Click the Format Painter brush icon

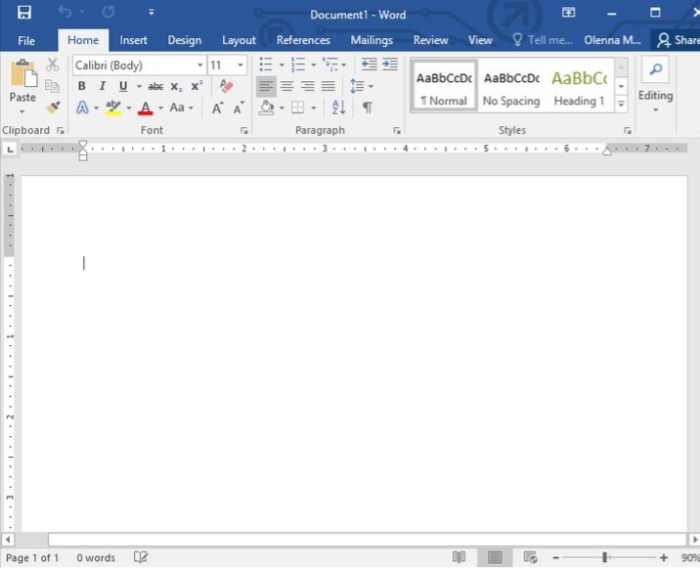[52, 107]
